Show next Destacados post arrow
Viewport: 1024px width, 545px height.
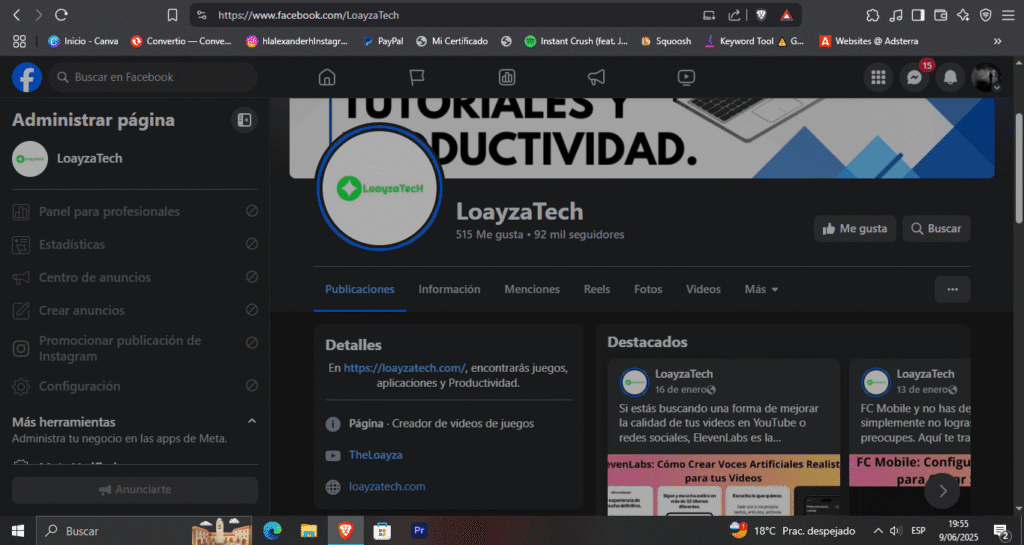point(942,491)
